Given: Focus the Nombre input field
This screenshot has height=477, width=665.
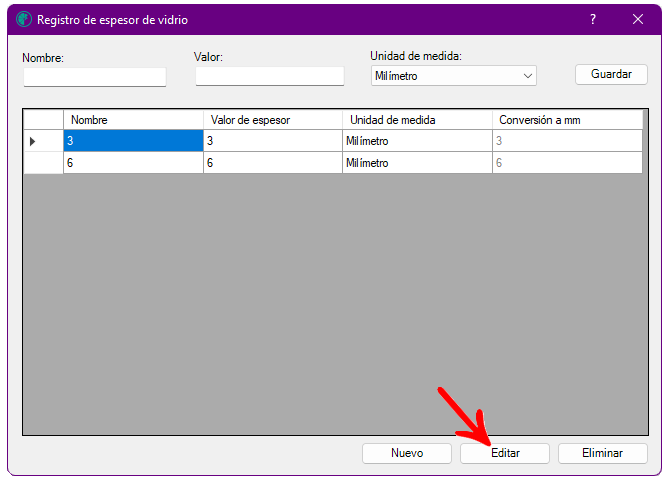Looking at the screenshot, I should 95,77.
